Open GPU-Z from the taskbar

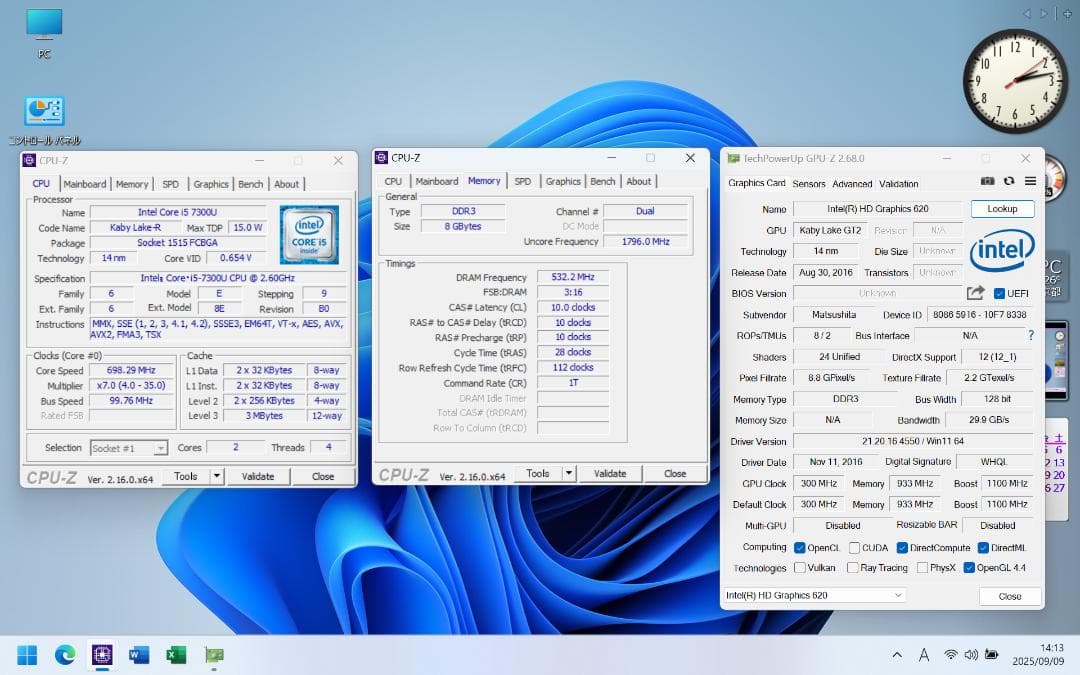coord(213,655)
